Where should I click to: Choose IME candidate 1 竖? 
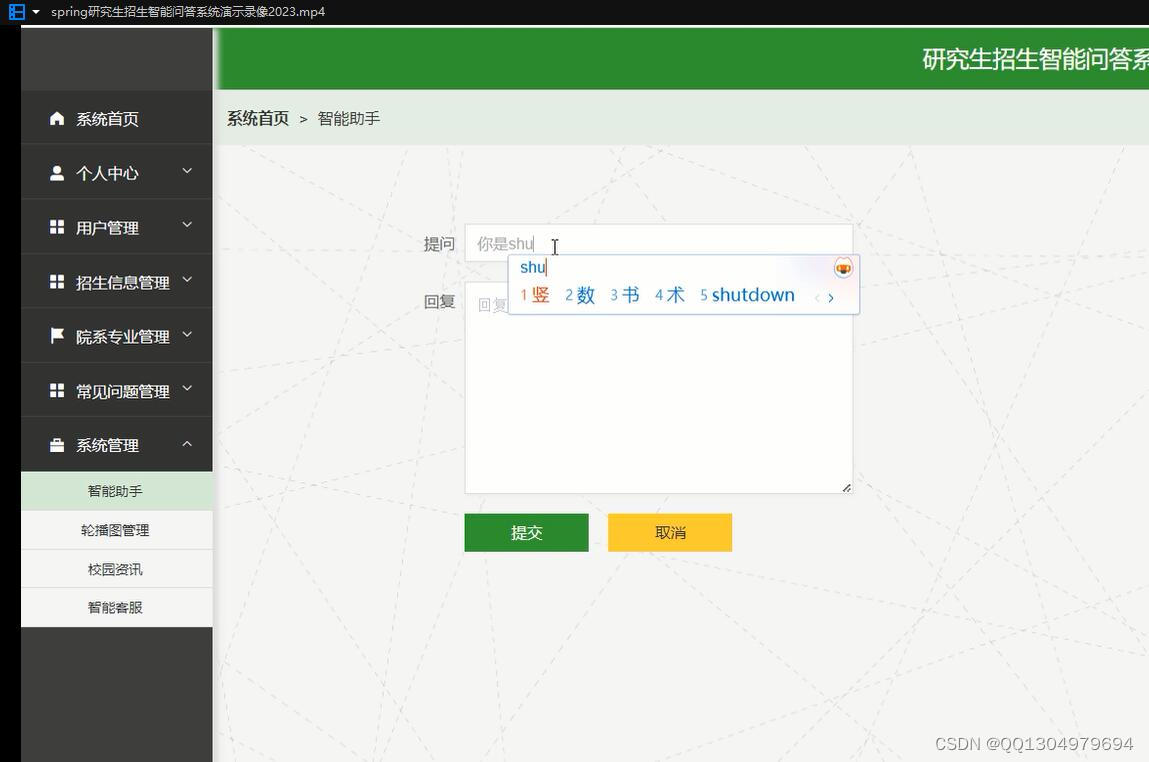535,295
